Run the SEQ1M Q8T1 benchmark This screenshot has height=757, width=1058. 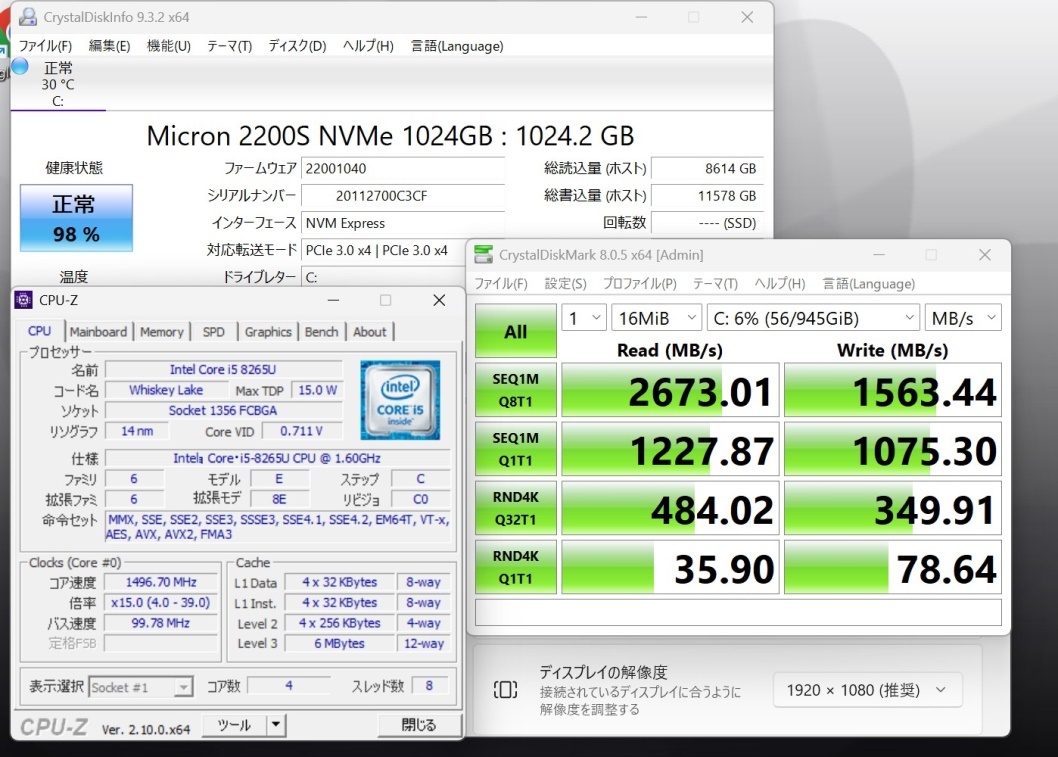pyautogui.click(x=516, y=390)
